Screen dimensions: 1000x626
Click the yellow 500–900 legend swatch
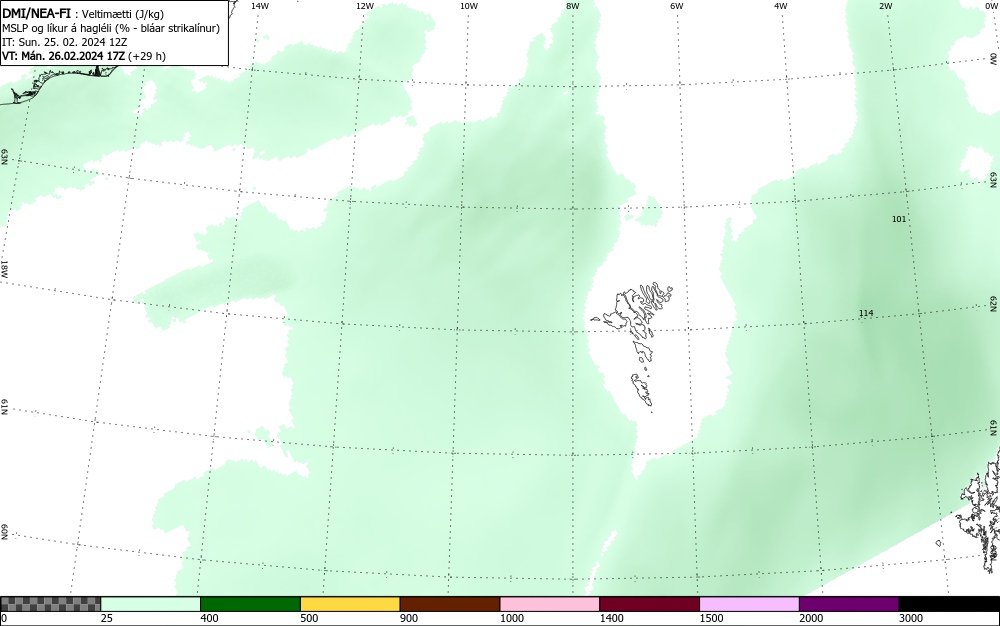pos(350,604)
